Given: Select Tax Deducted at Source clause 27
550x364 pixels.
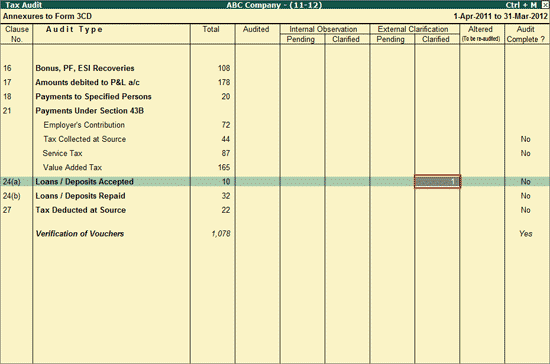Looking at the screenshot, I should (81, 210).
